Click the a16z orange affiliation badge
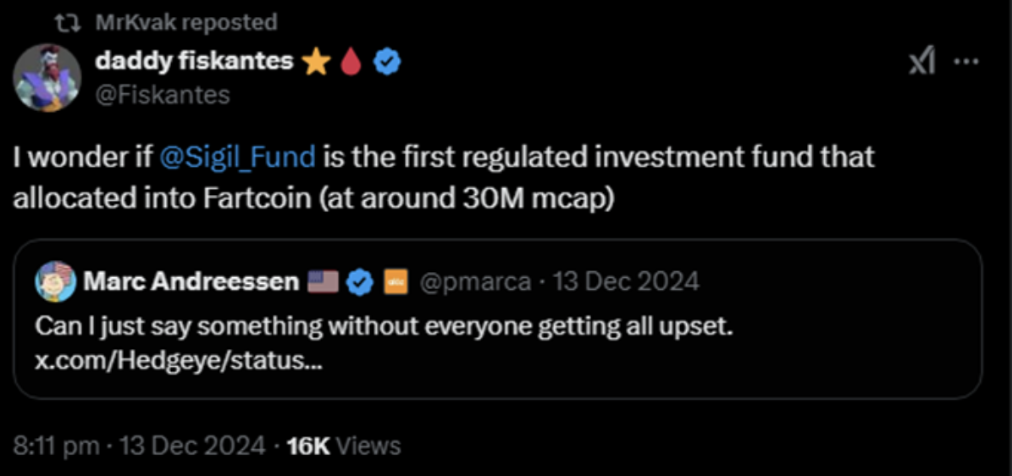Image resolution: width=1012 pixels, height=476 pixels. pos(396,282)
